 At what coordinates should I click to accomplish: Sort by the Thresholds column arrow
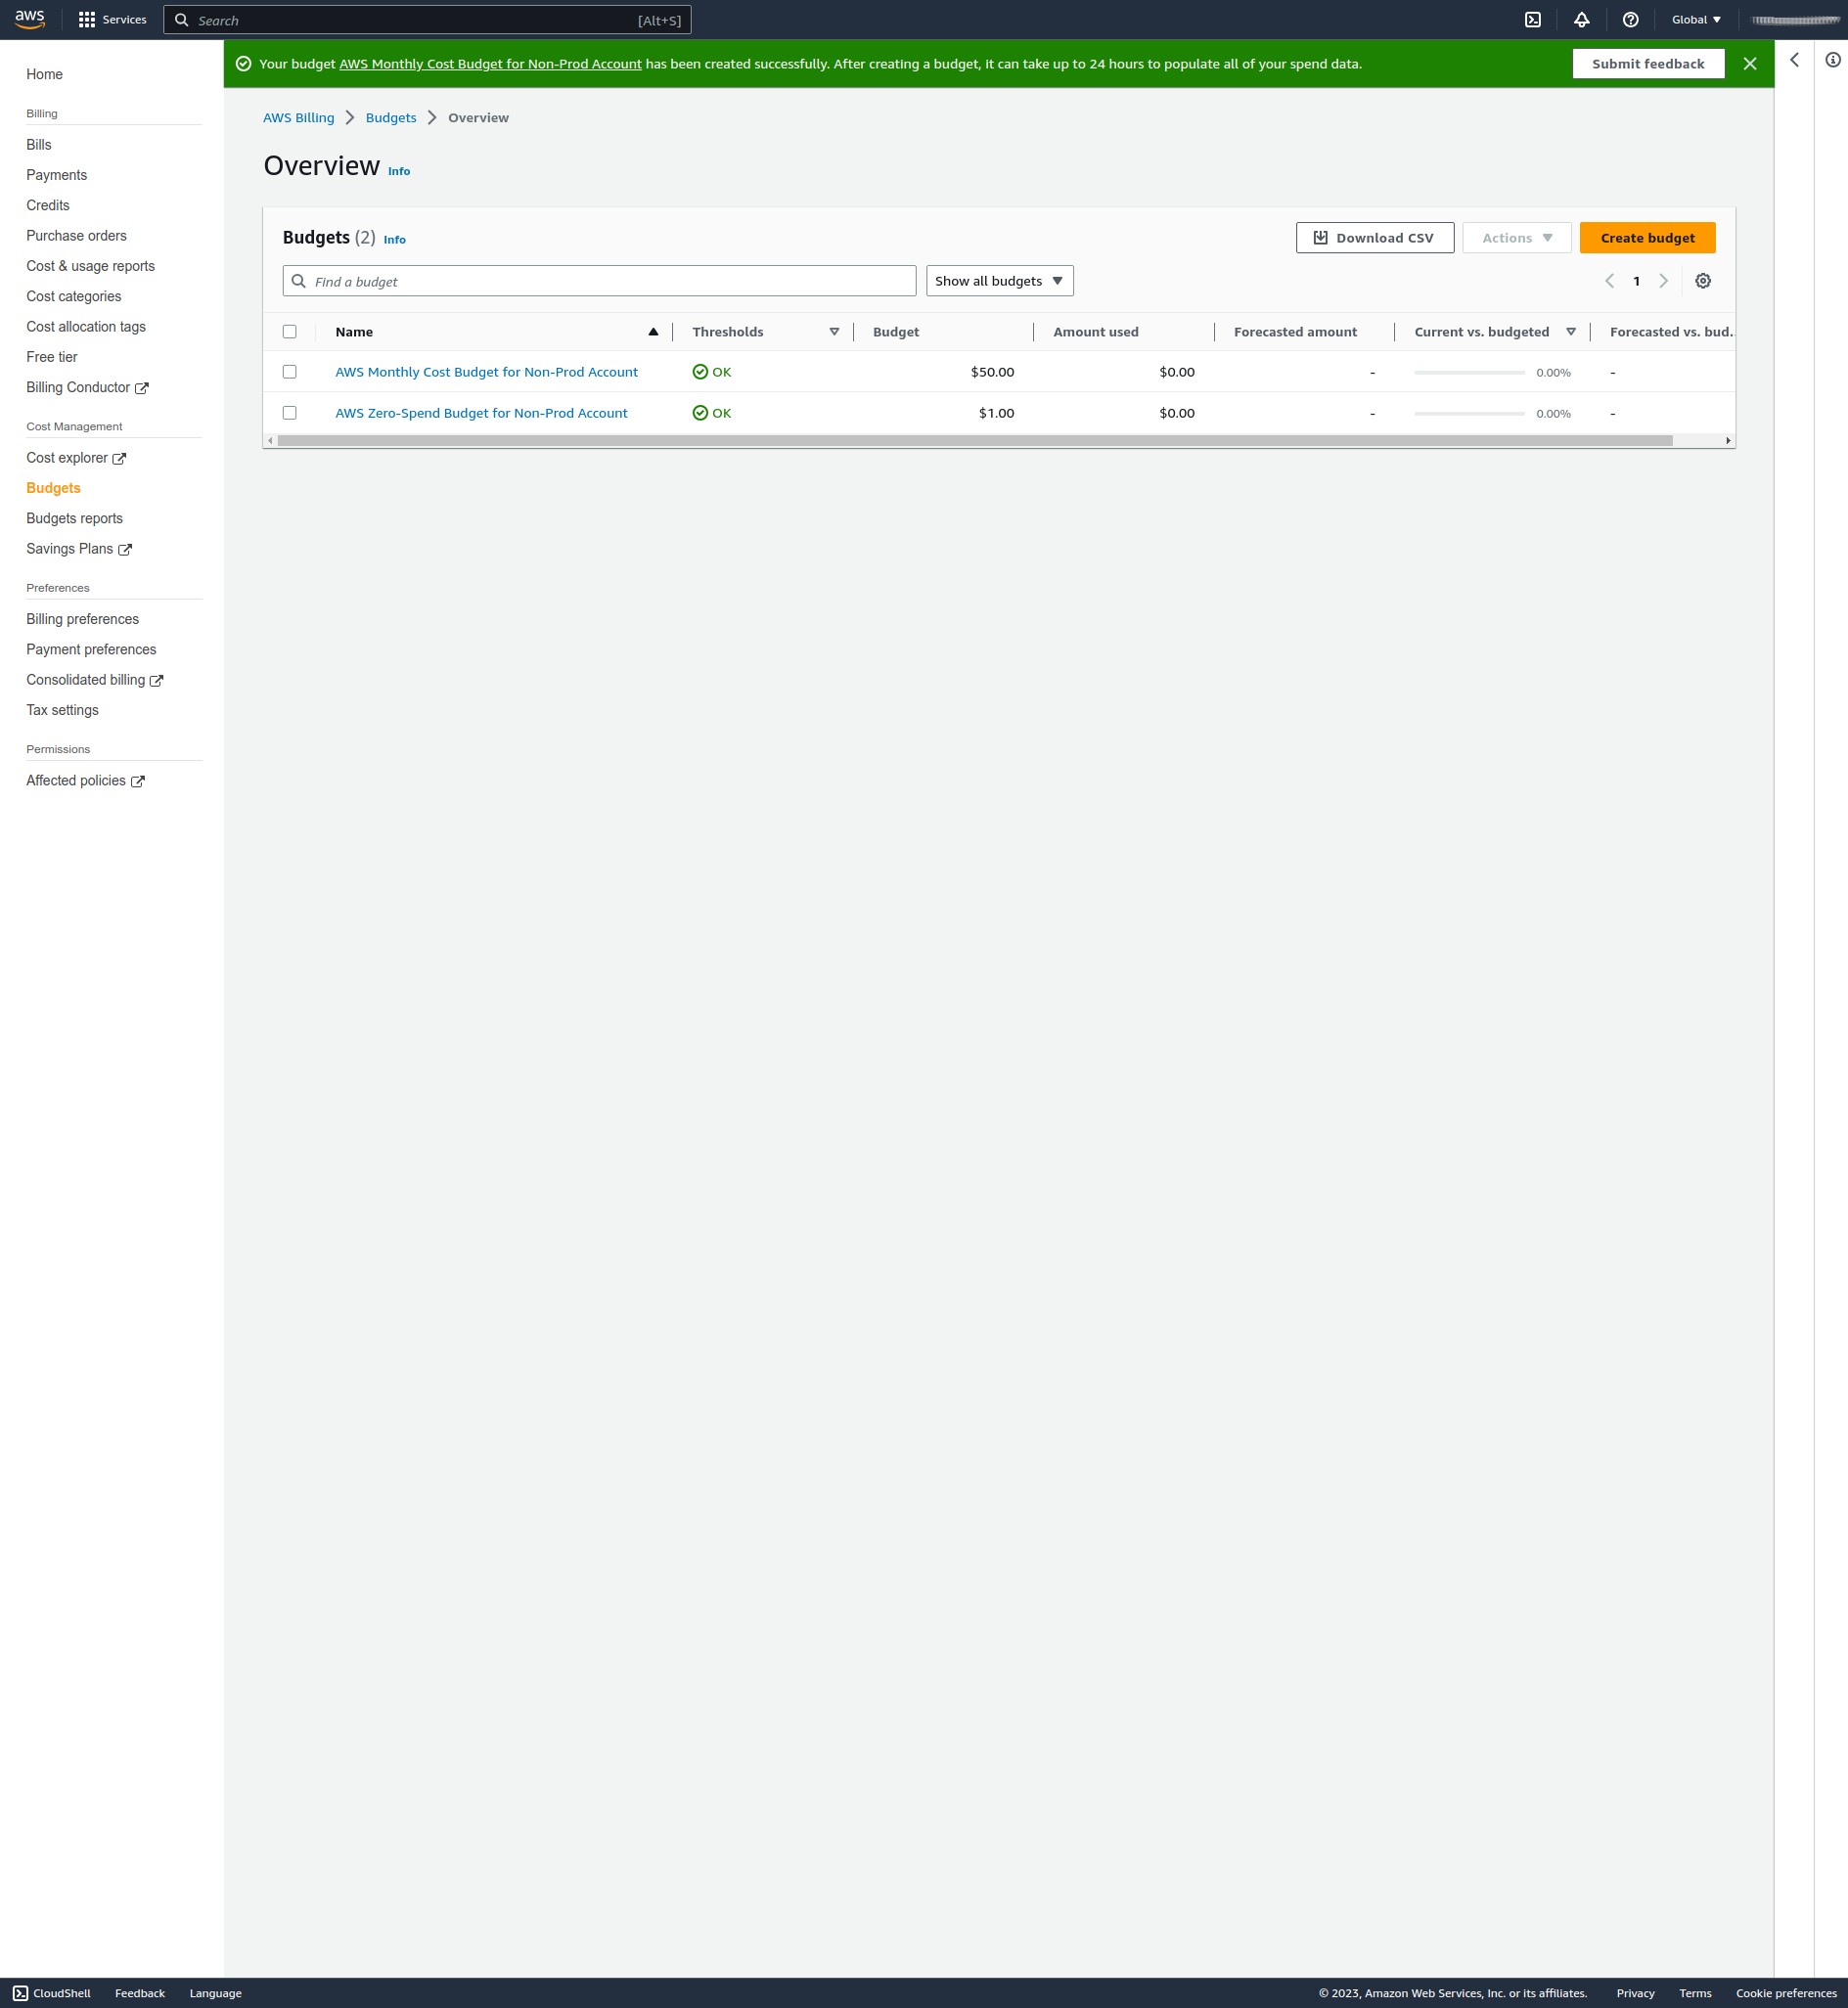(x=834, y=332)
